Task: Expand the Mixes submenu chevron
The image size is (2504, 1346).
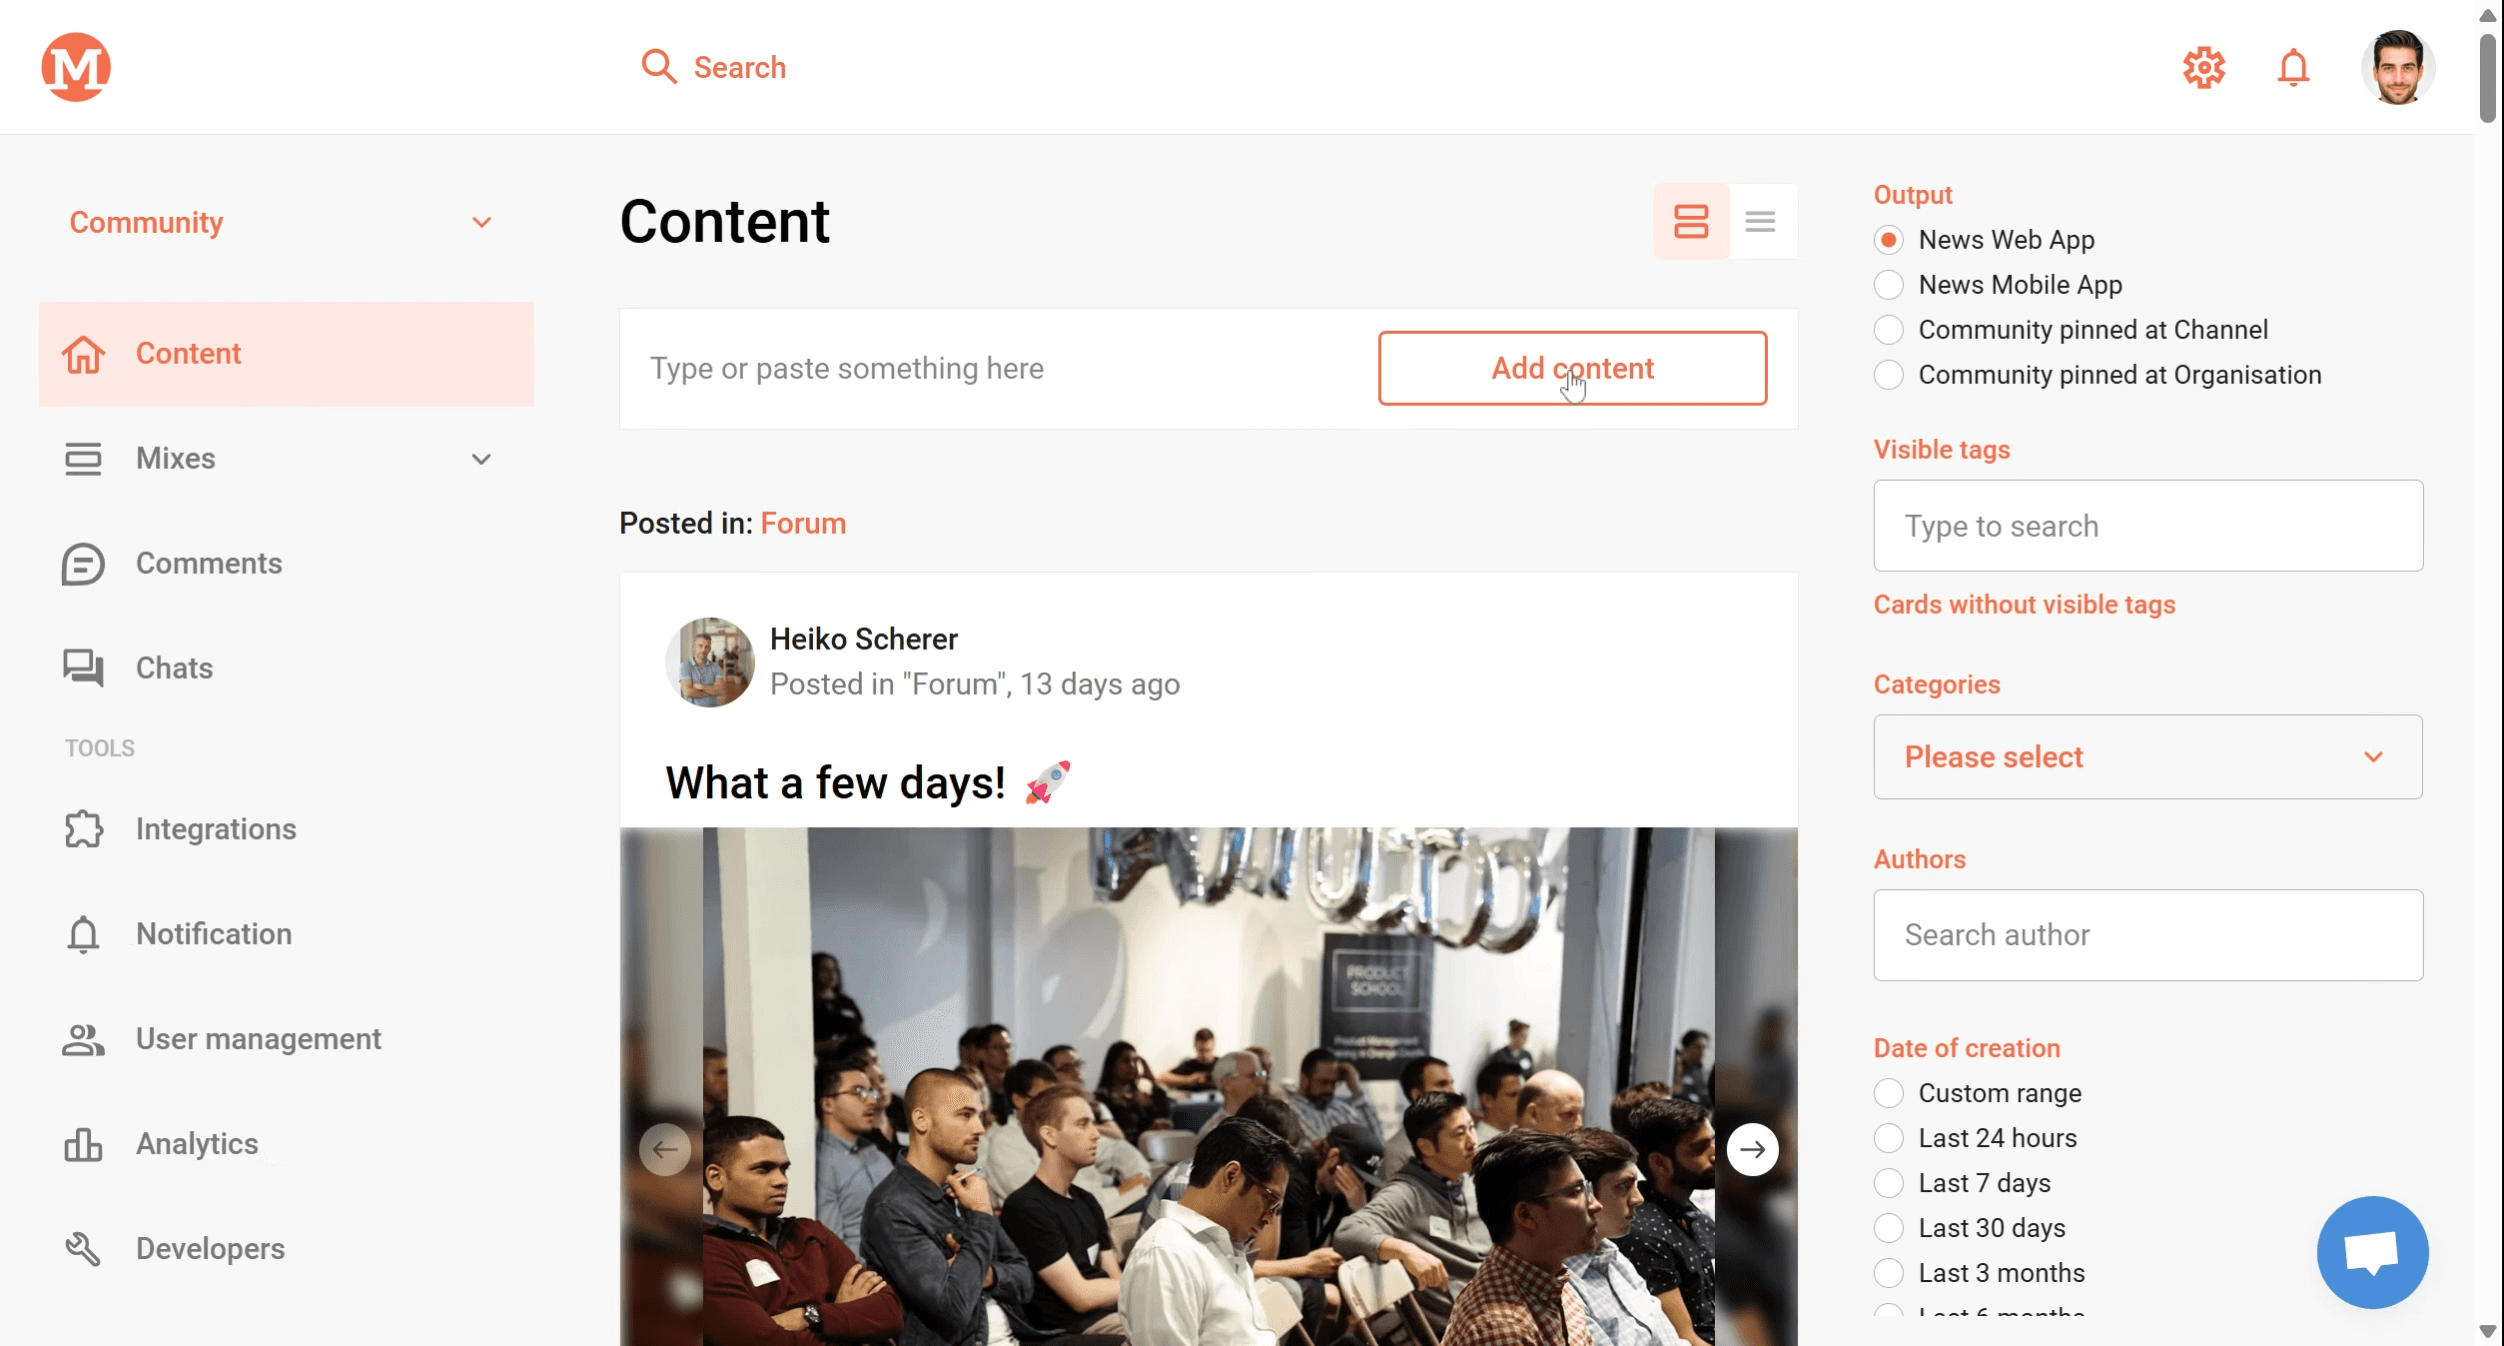Action: coord(481,459)
